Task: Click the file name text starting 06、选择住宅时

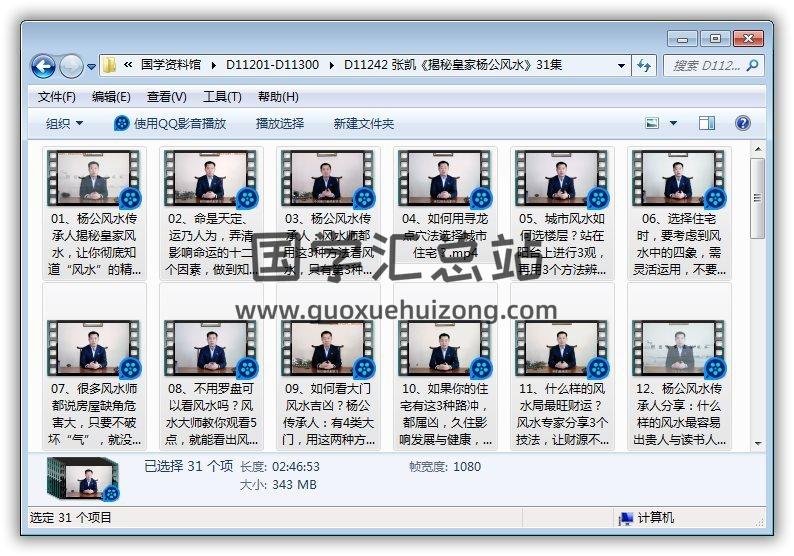Action: click(x=679, y=244)
